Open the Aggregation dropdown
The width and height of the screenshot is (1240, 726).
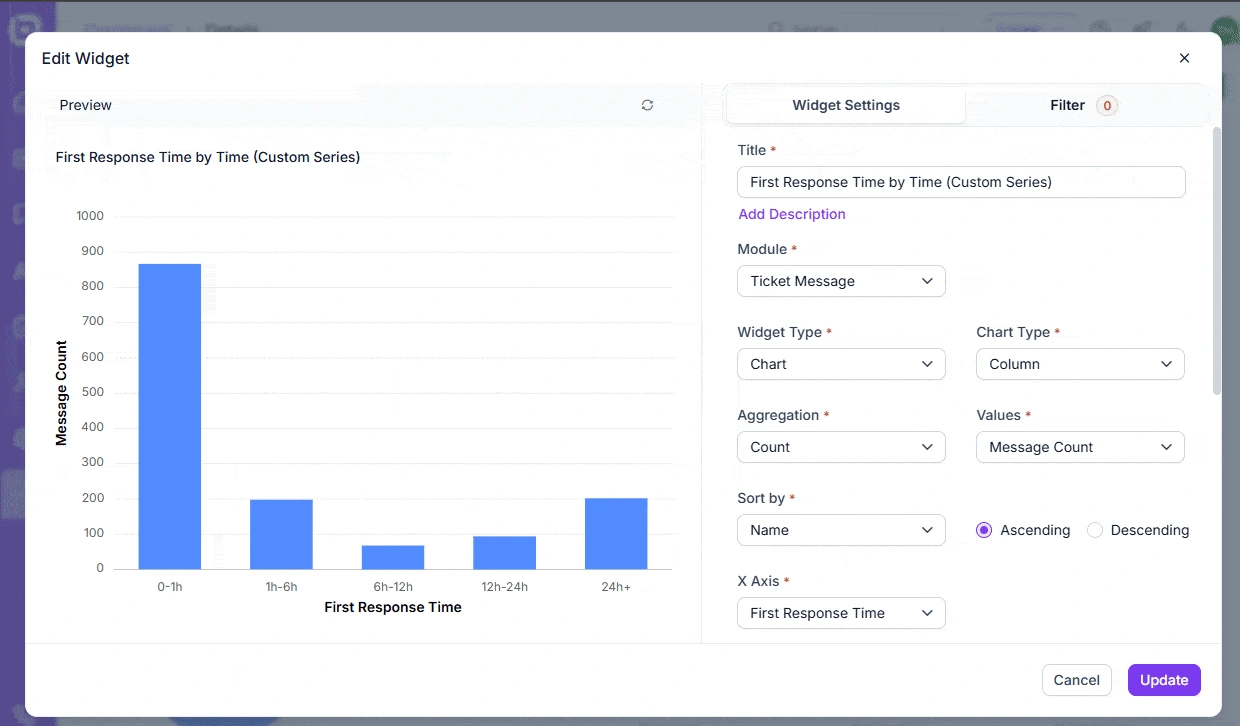click(841, 447)
